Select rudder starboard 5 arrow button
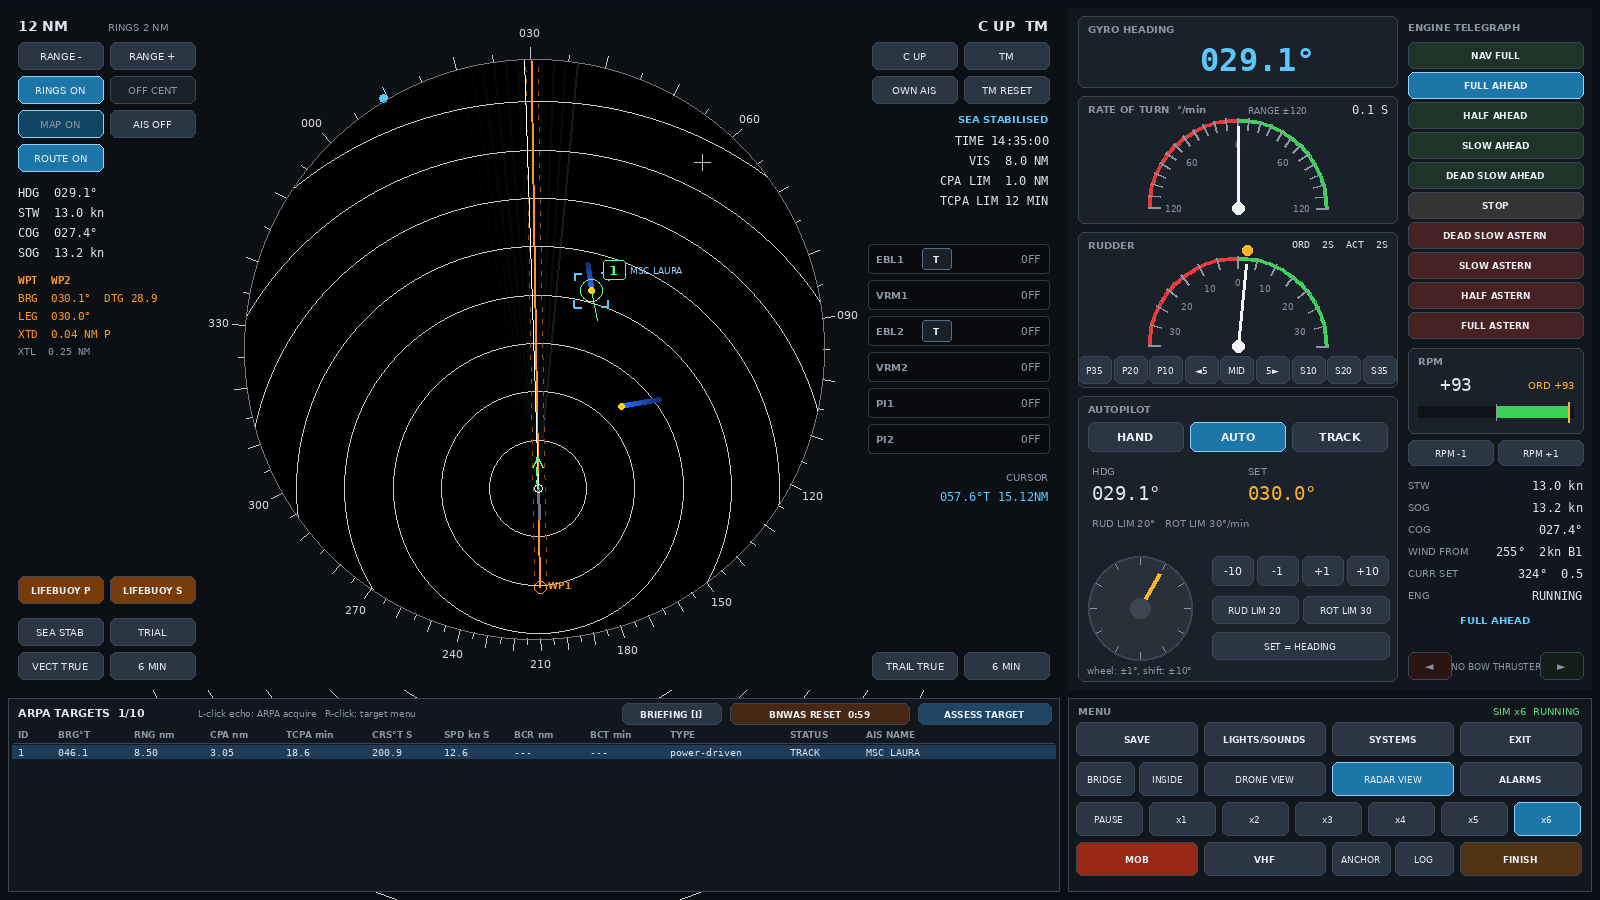 (1272, 370)
